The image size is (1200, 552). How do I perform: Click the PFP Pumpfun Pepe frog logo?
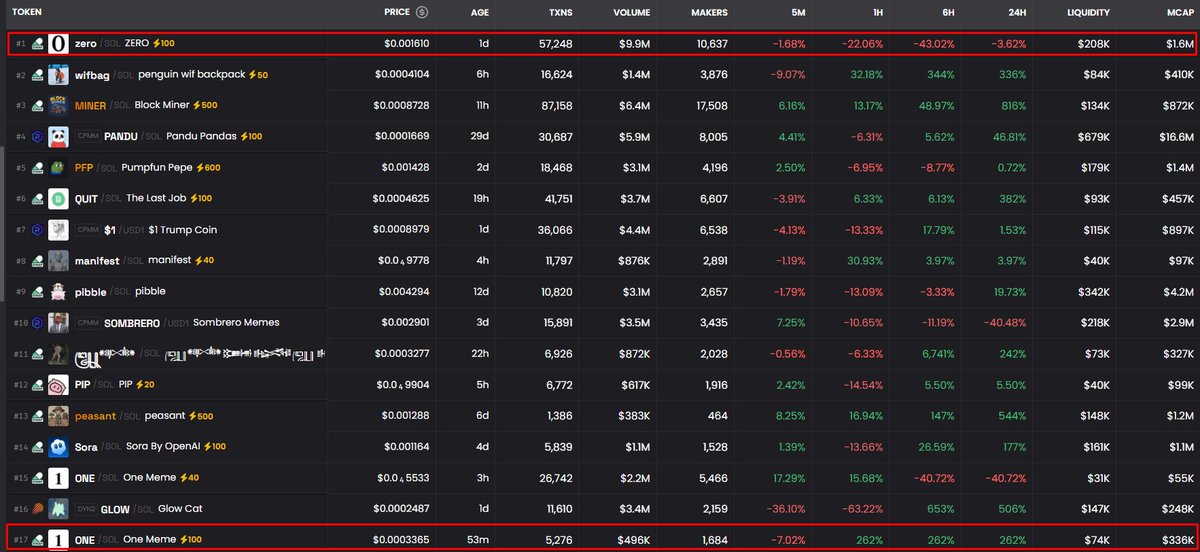[58, 168]
